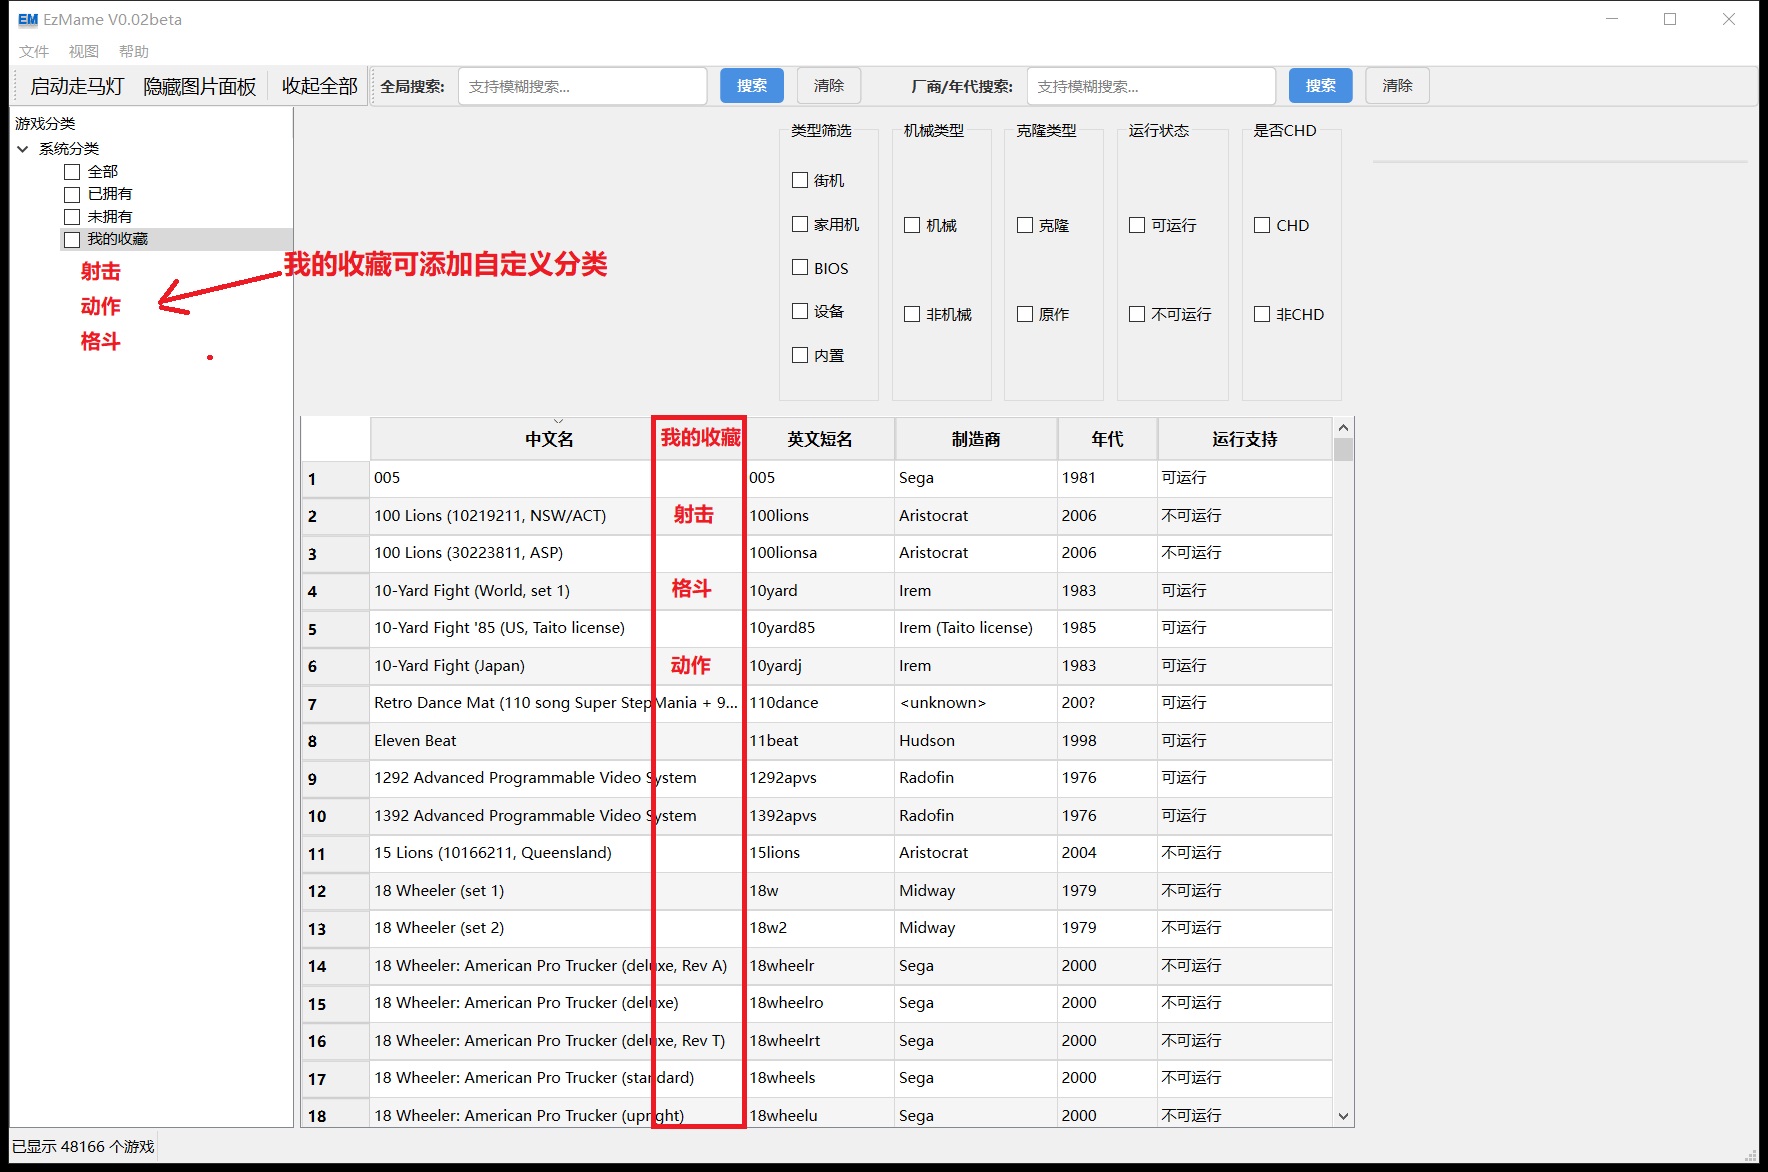This screenshot has width=1768, height=1172.
Task: Select the '<unknown>' manufacturer cell
Action: 976,703
